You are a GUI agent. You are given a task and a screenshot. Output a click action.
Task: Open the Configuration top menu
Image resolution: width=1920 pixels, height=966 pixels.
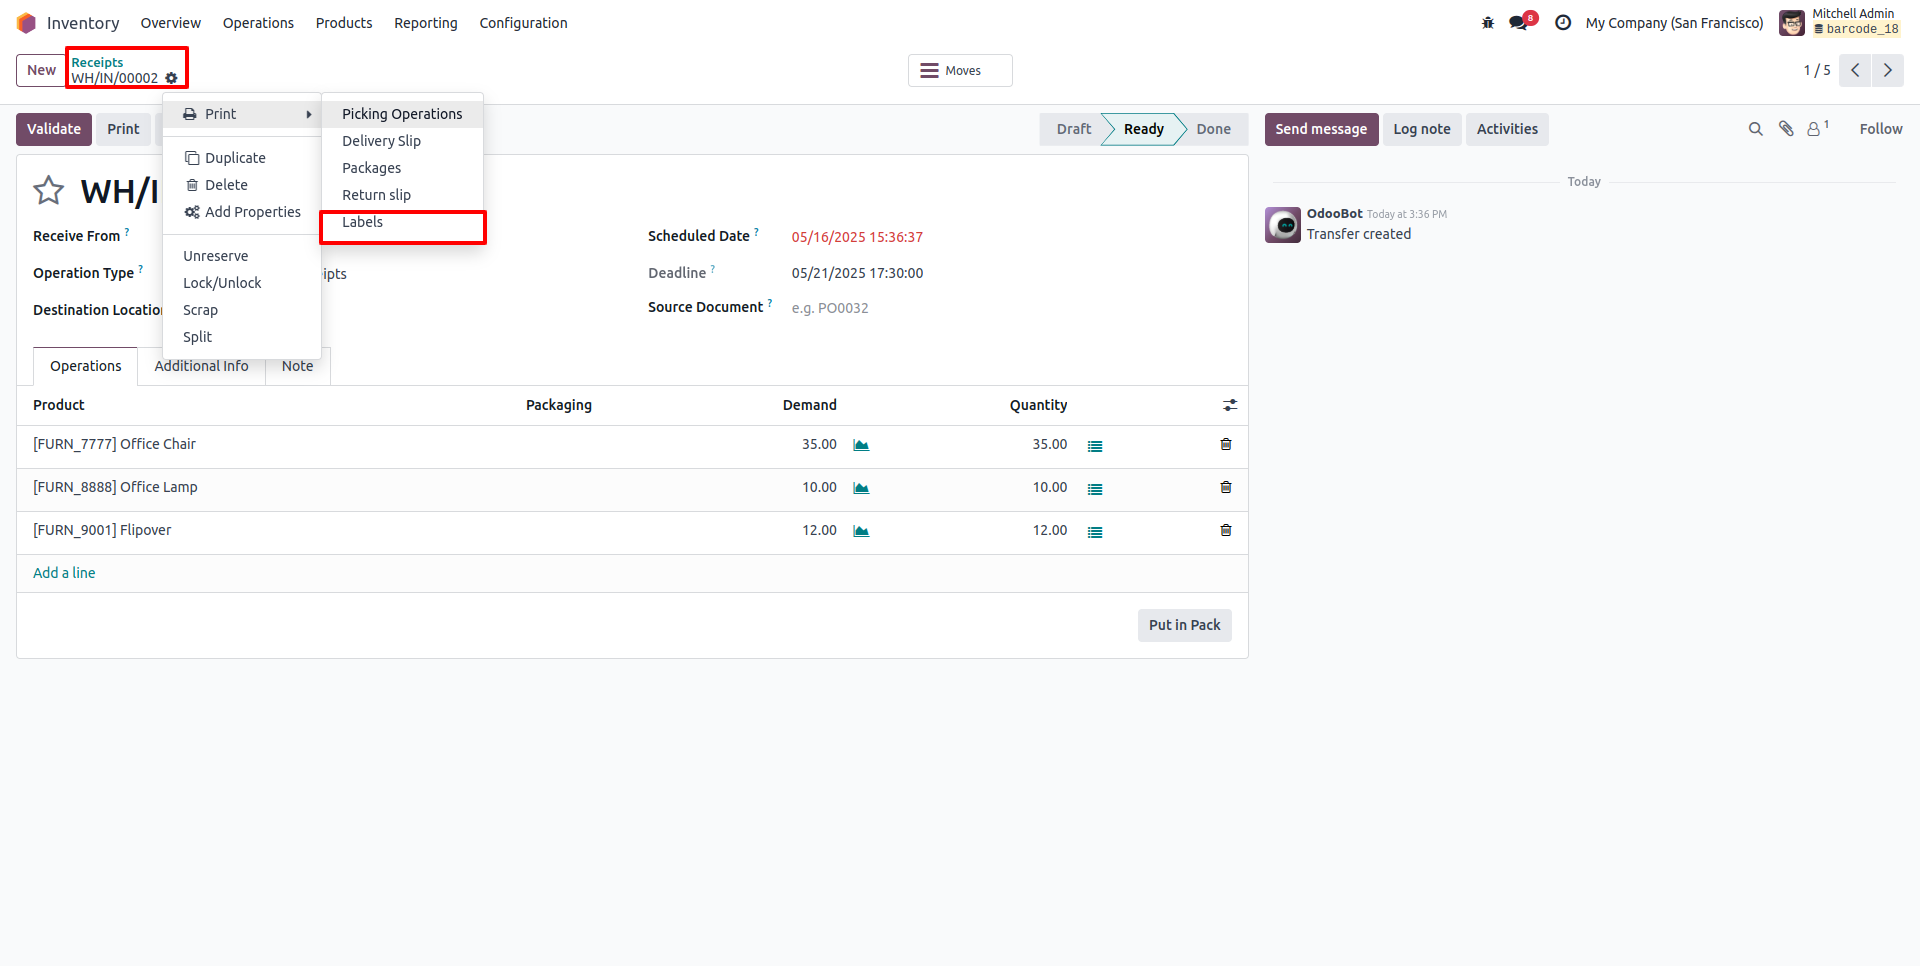click(523, 23)
